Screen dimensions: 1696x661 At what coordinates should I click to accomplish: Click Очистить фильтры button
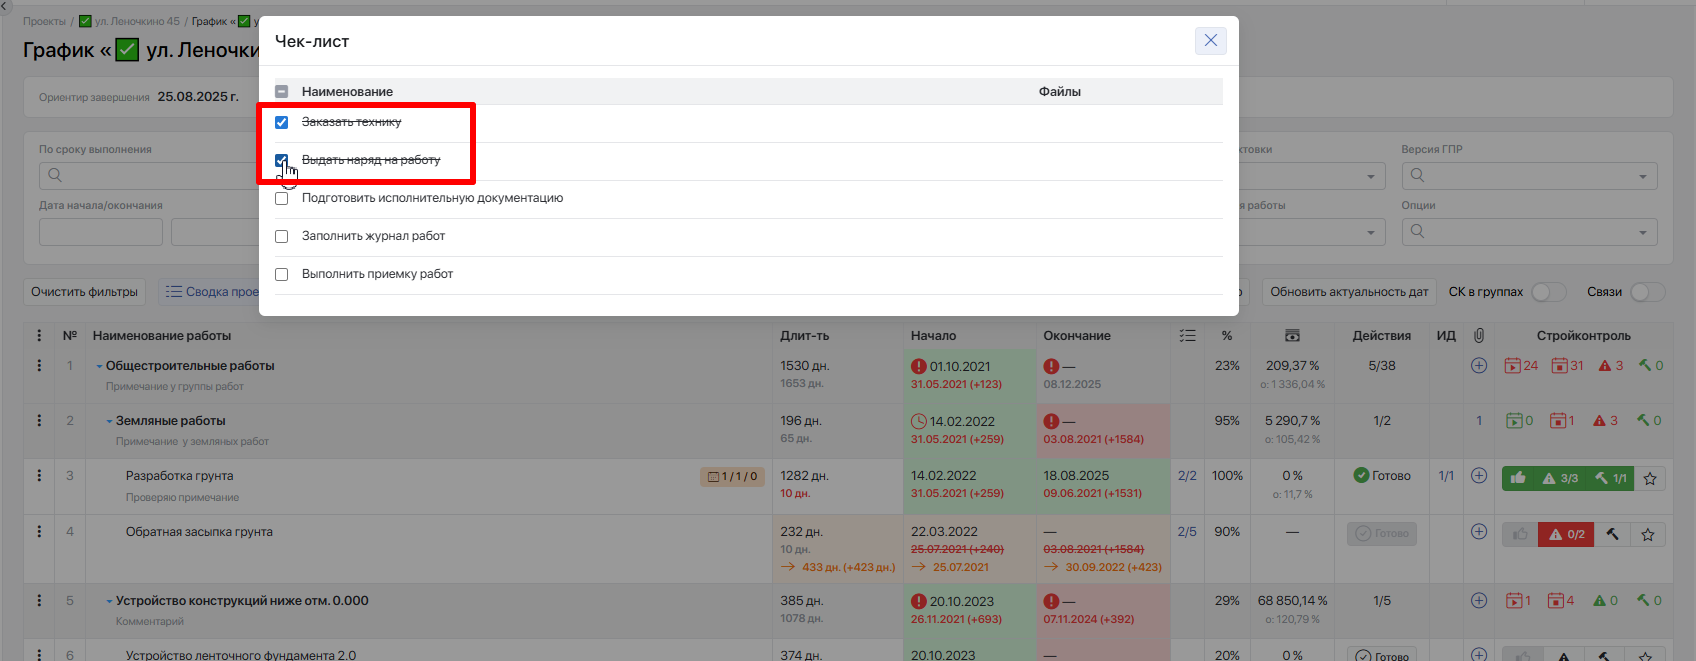[84, 292]
